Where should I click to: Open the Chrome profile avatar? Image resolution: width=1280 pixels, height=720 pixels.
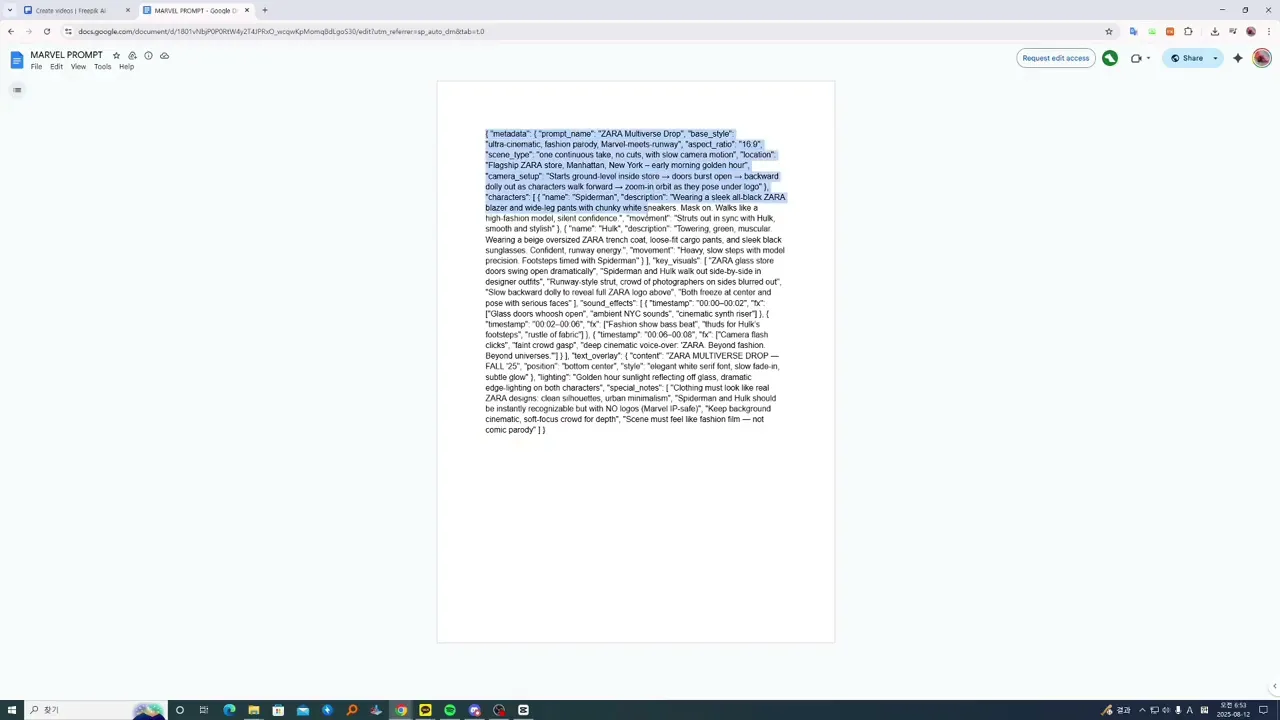pyautogui.click(x=1251, y=31)
